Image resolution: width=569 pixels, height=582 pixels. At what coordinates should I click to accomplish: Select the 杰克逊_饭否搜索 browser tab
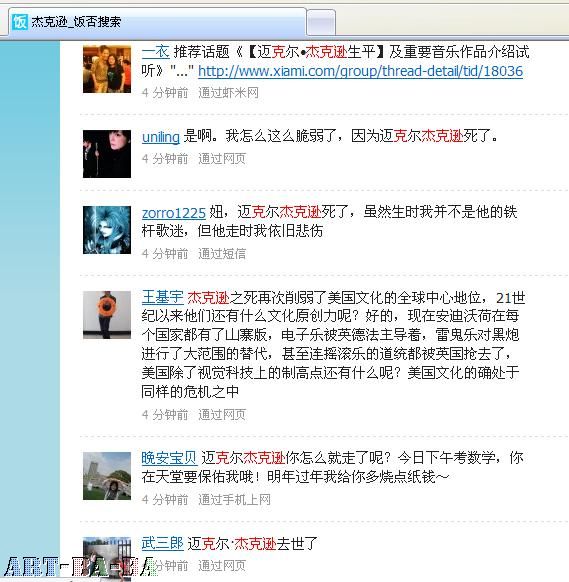(158, 22)
